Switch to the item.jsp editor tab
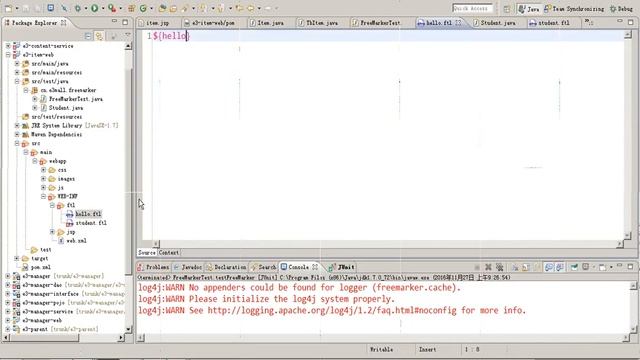The width and height of the screenshot is (640, 360). pyautogui.click(x=157, y=23)
